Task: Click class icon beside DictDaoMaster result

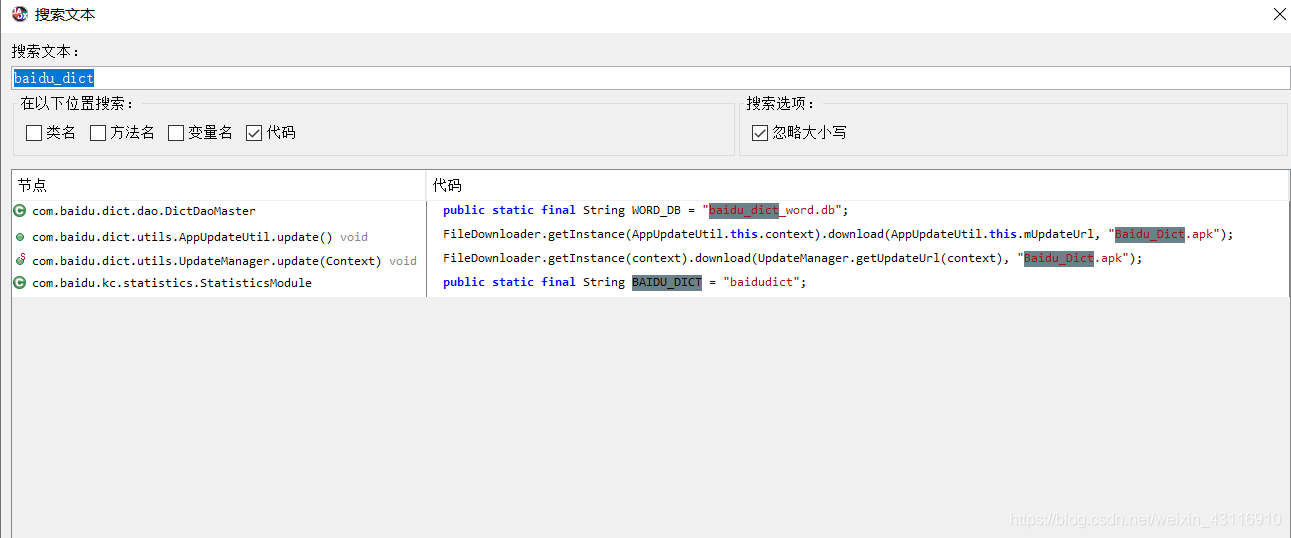Action: [20, 211]
